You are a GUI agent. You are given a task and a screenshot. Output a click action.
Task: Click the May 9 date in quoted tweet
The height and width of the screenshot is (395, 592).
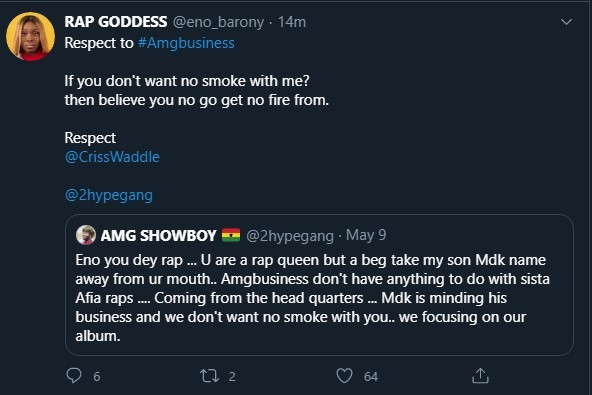[x=366, y=235]
